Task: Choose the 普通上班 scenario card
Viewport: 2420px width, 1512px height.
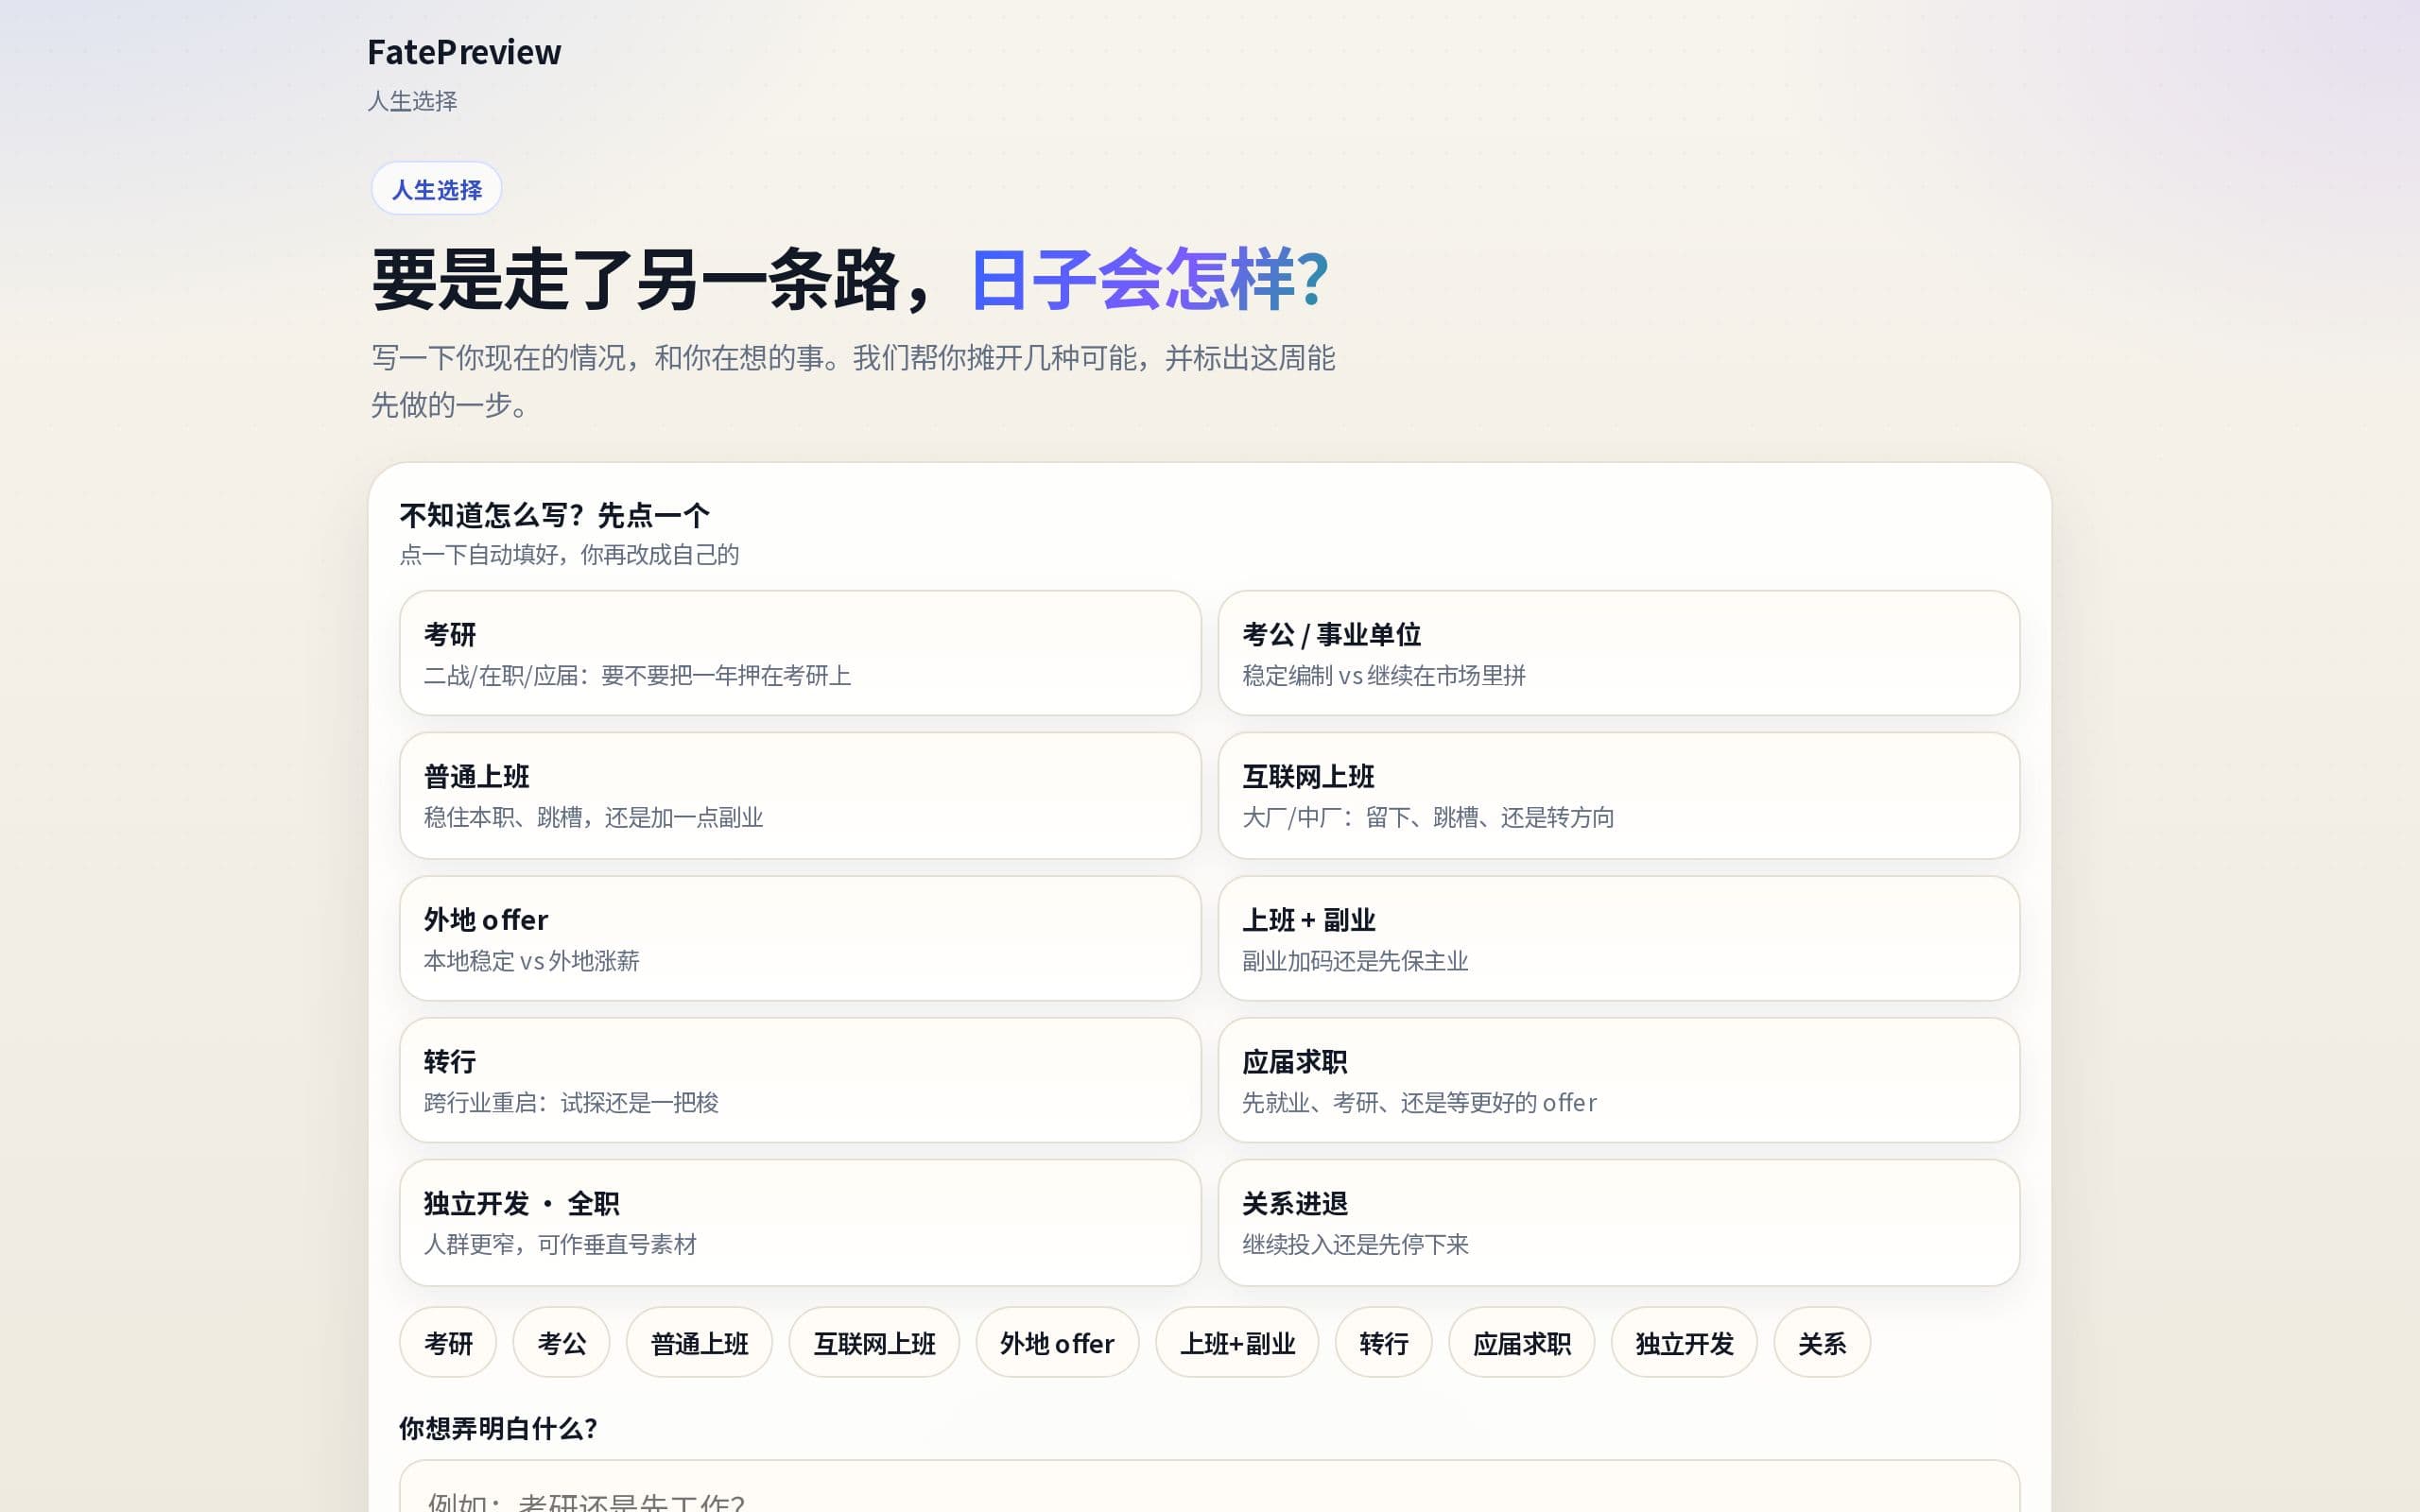Action: tap(800, 795)
